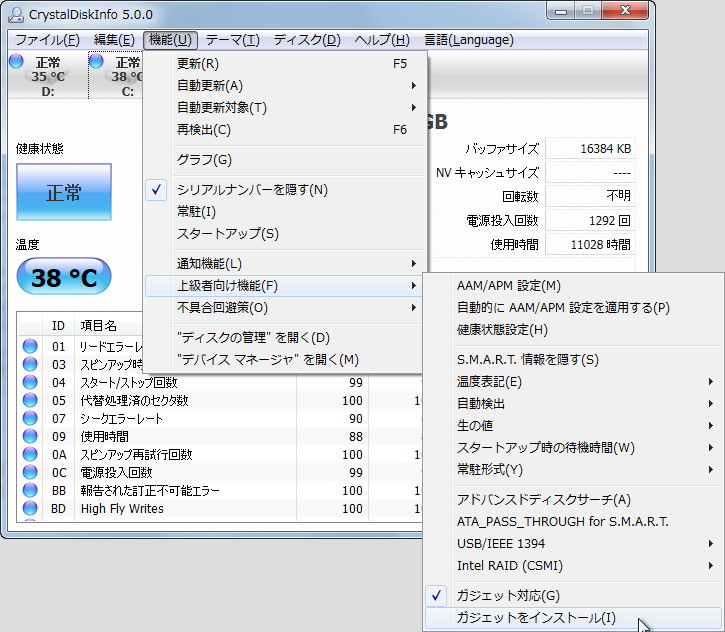The width and height of the screenshot is (725, 632).
Task: Click the ID column header
Action: (58, 326)
